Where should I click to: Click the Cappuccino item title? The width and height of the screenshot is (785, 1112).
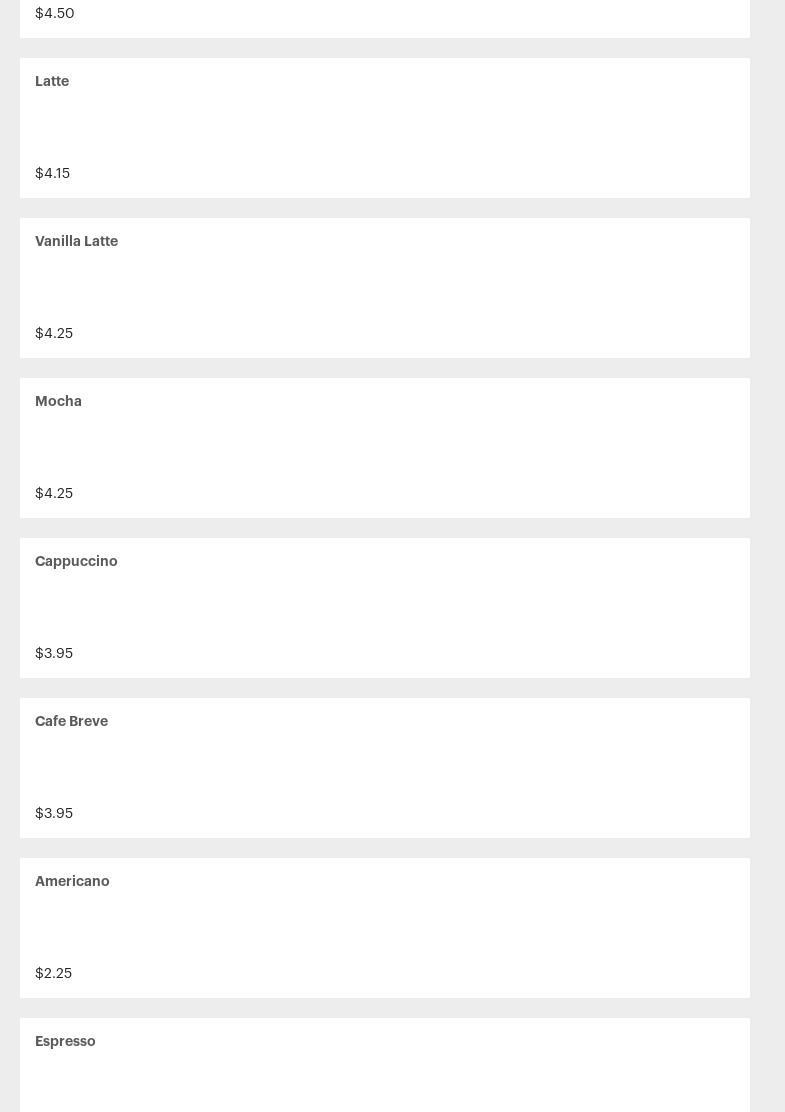(x=76, y=561)
